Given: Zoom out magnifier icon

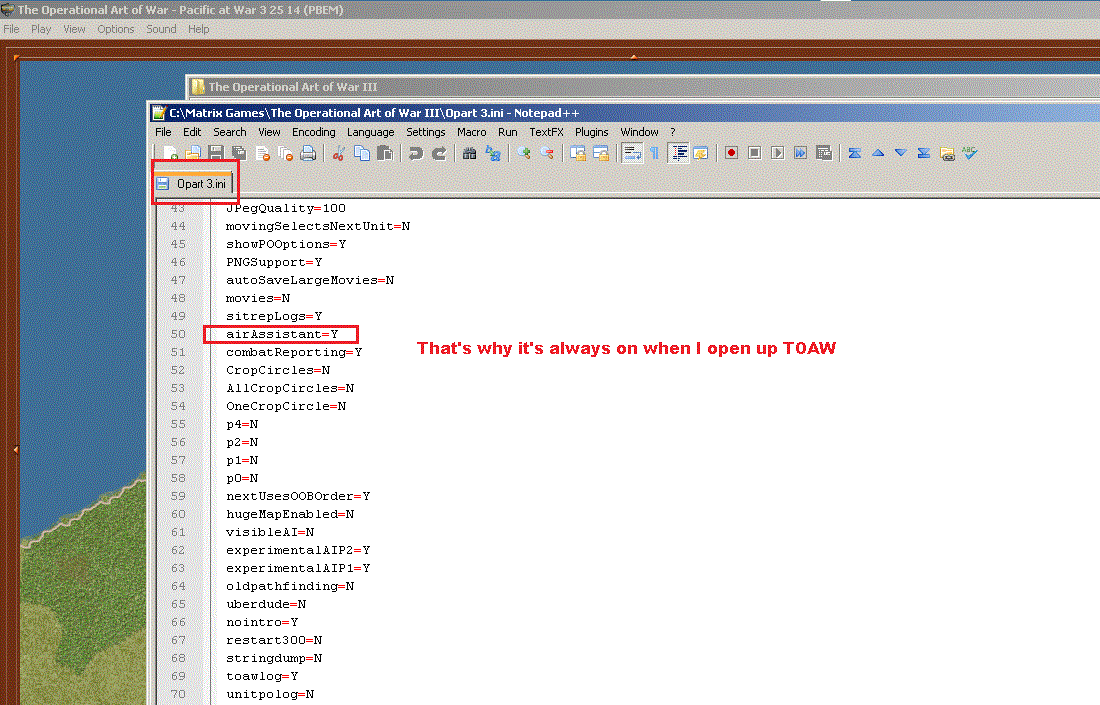Looking at the screenshot, I should pos(546,153).
